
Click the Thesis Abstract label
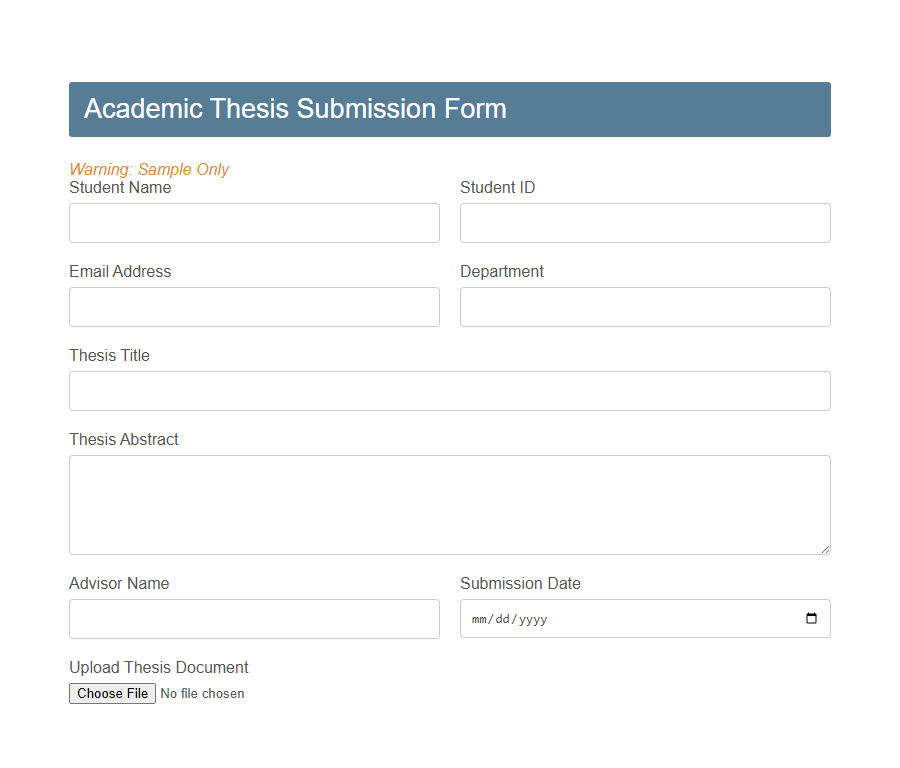point(123,439)
